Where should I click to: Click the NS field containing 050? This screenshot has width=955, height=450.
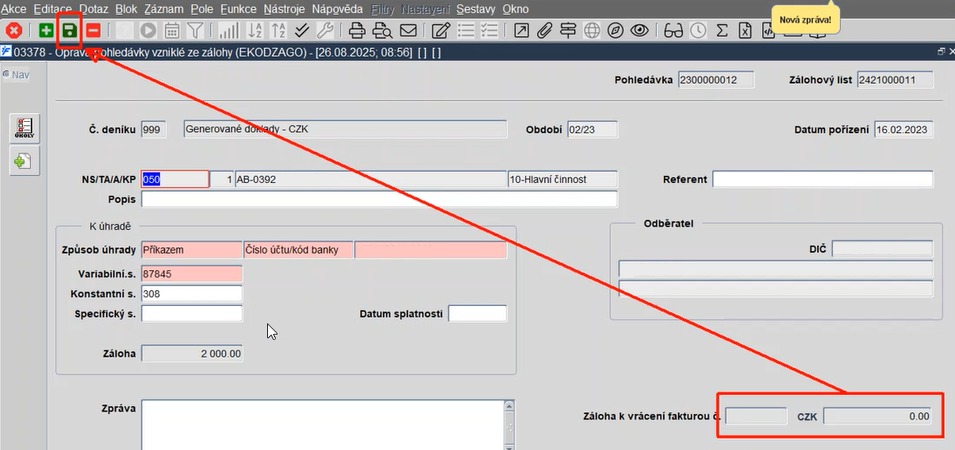(175, 179)
